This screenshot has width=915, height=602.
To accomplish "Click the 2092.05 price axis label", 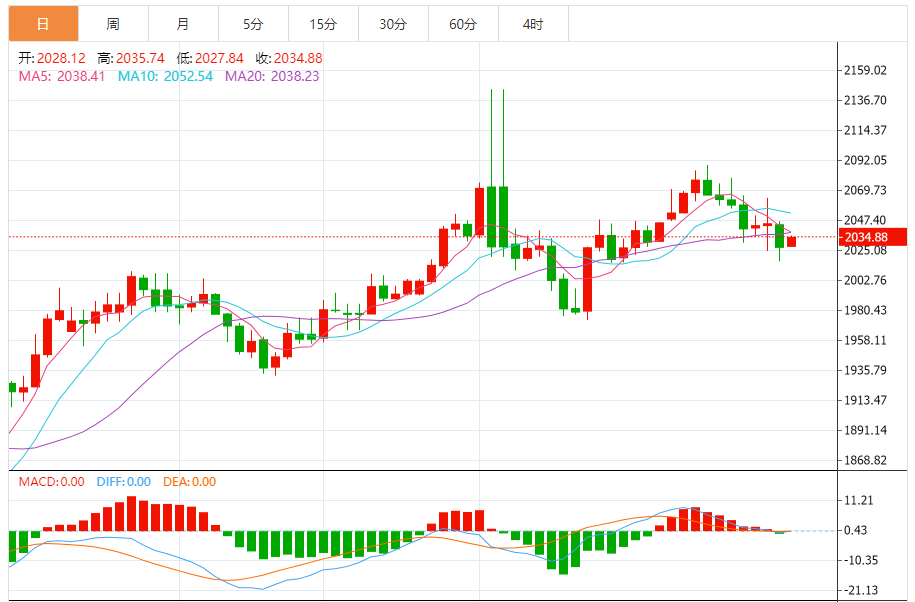I will (865, 160).
